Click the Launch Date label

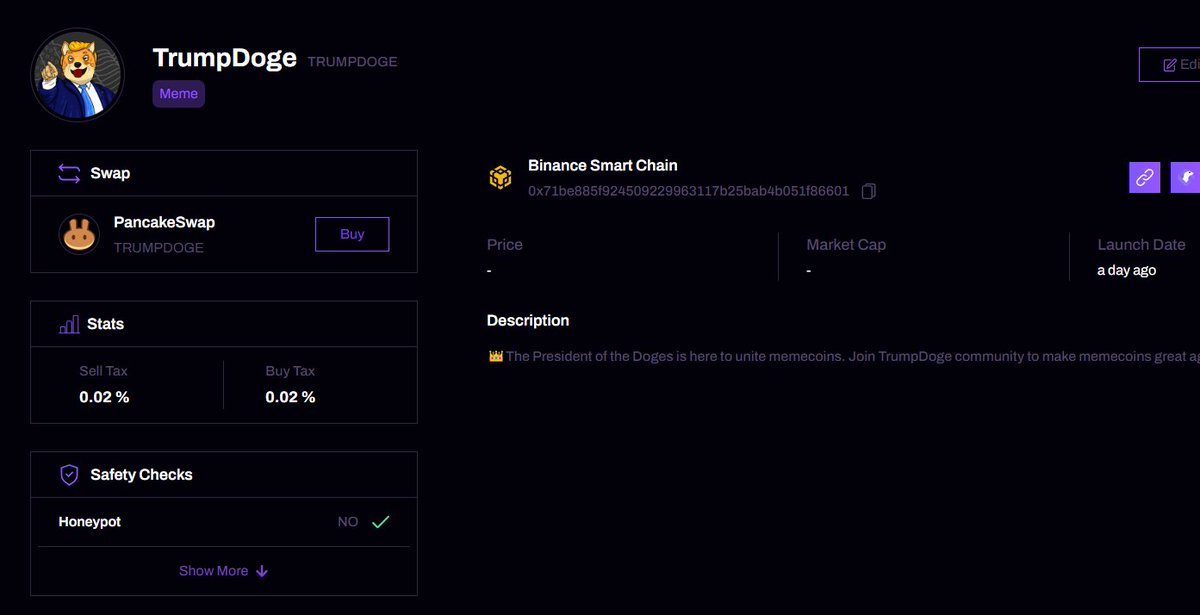1141,245
